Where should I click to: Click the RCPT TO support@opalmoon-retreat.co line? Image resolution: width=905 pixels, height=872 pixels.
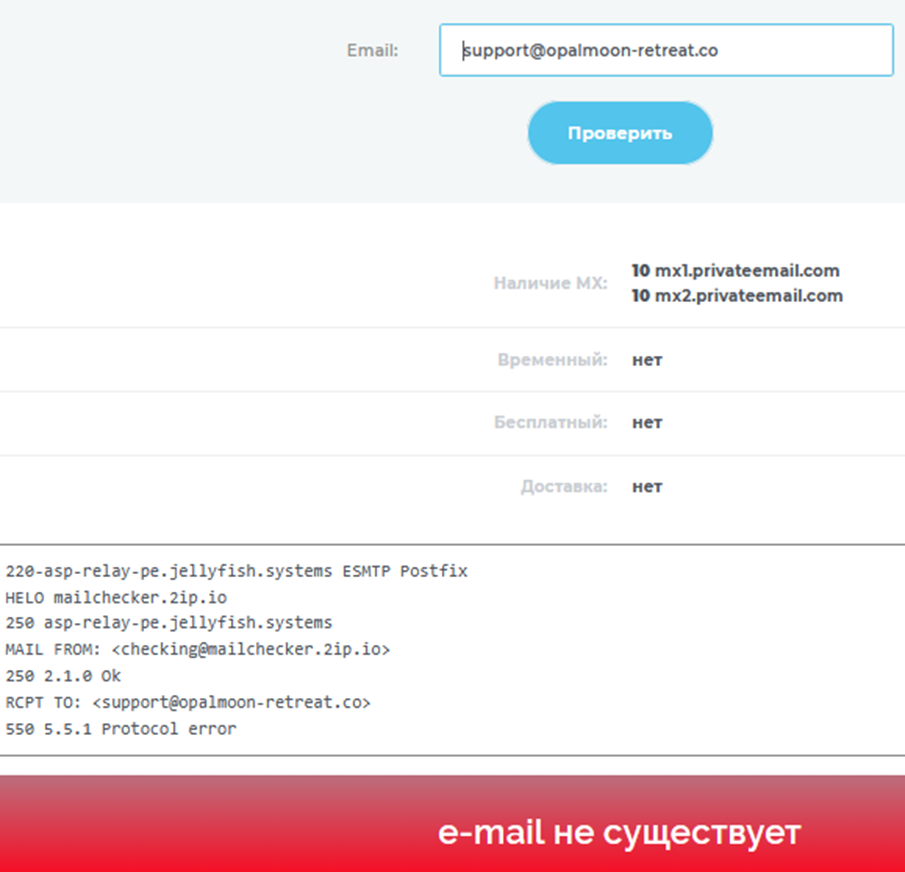pyautogui.click(x=188, y=702)
